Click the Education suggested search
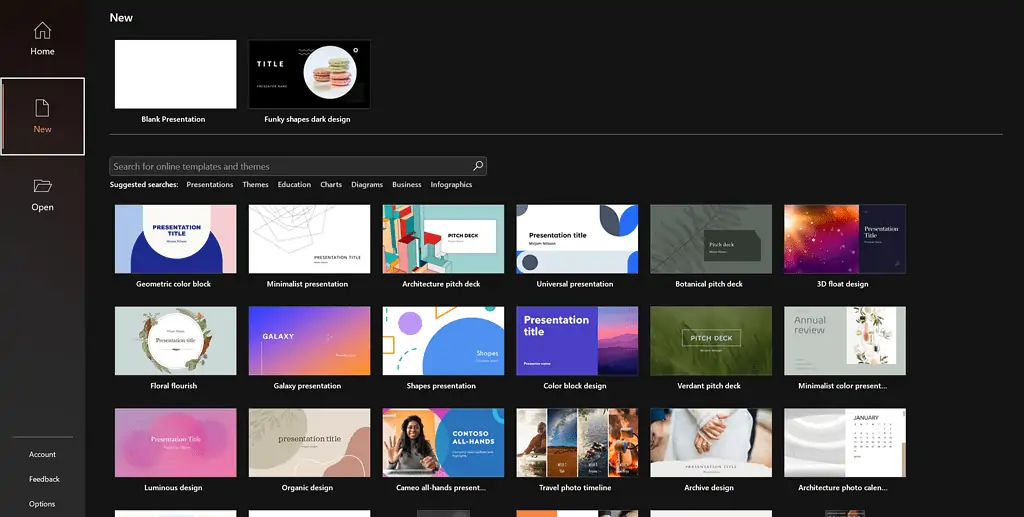This screenshot has width=1024, height=517. pos(294,185)
